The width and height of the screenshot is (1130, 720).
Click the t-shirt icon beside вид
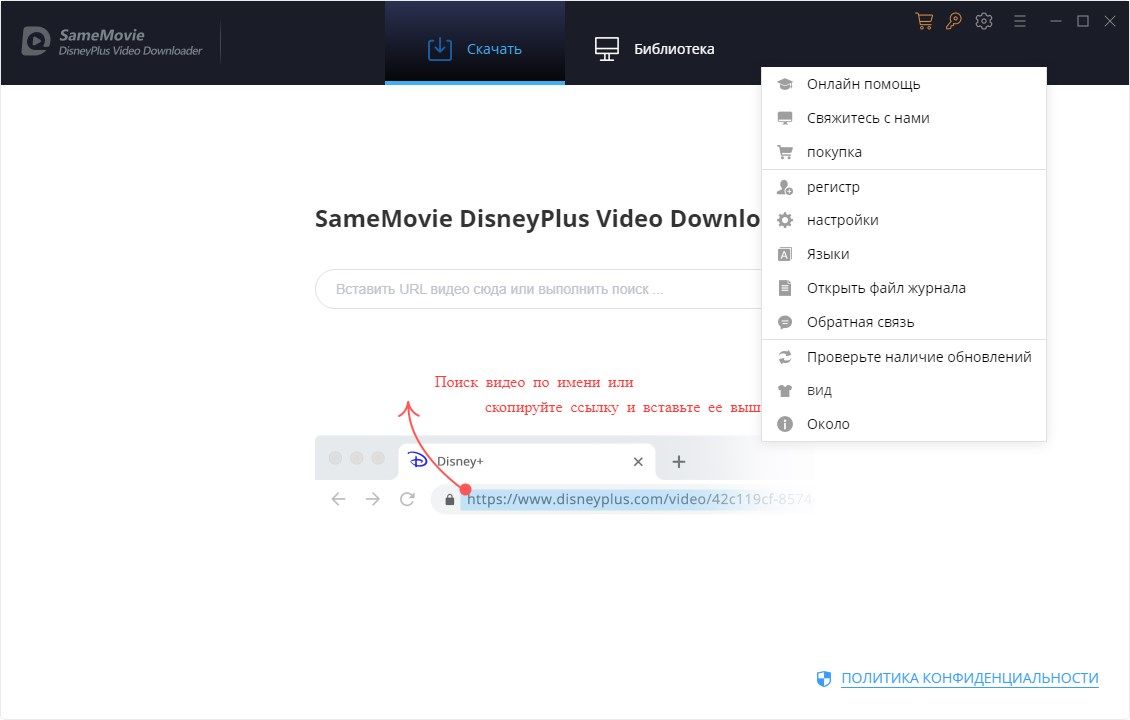[x=785, y=391]
